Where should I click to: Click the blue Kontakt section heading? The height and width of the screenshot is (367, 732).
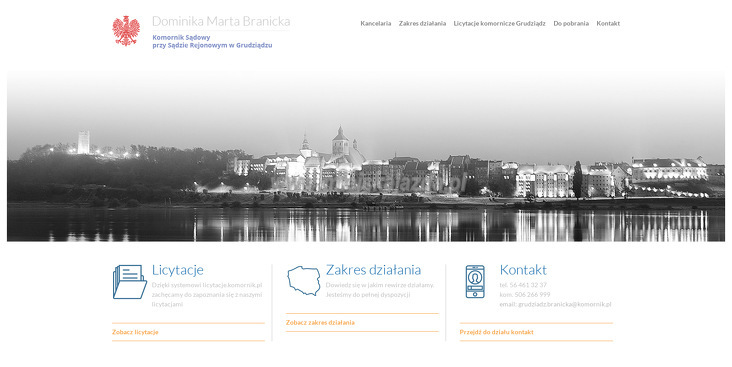523,270
